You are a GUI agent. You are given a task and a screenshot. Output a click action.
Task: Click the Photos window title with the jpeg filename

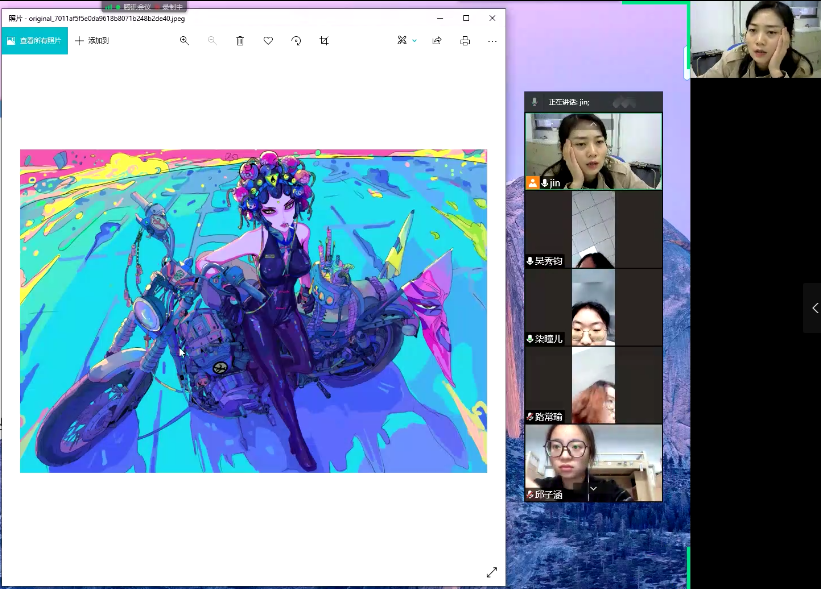coord(97,18)
